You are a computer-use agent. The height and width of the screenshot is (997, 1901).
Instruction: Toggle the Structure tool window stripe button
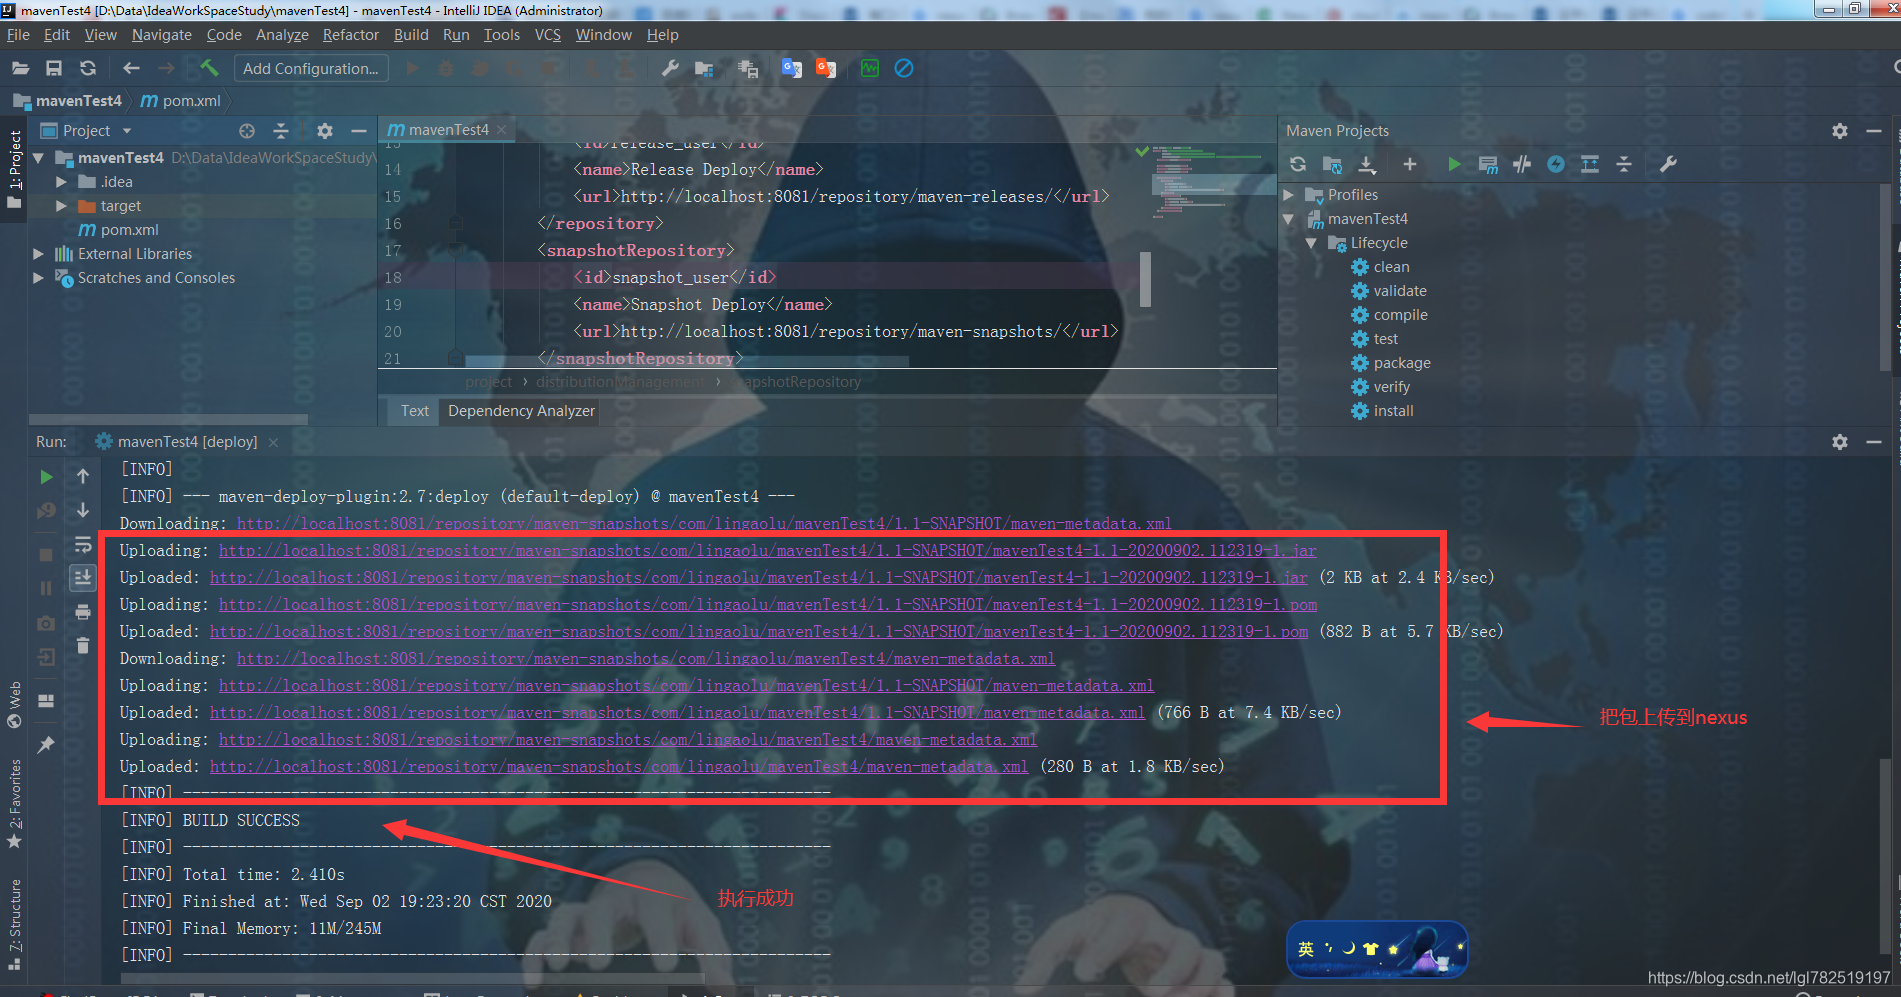tap(14, 924)
